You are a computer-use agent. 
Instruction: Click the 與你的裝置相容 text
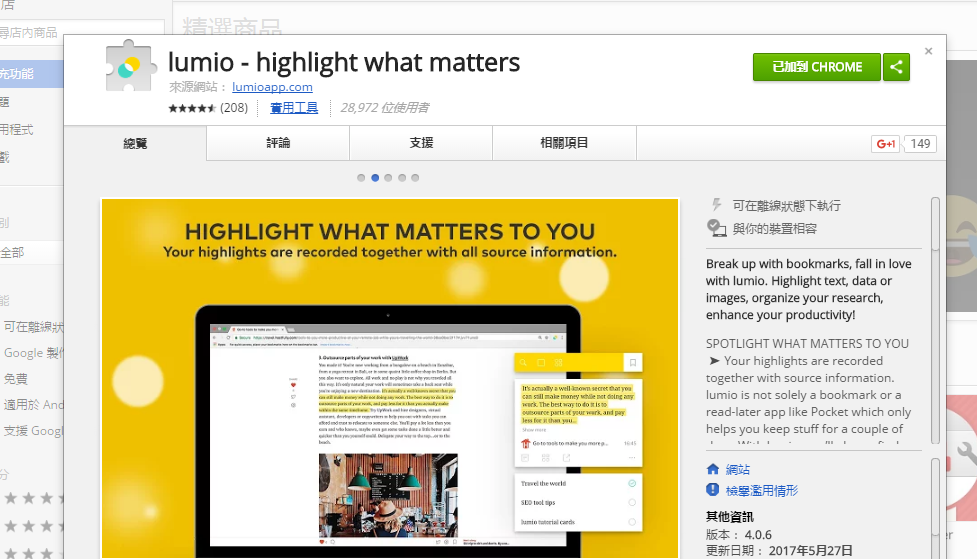pos(774,229)
